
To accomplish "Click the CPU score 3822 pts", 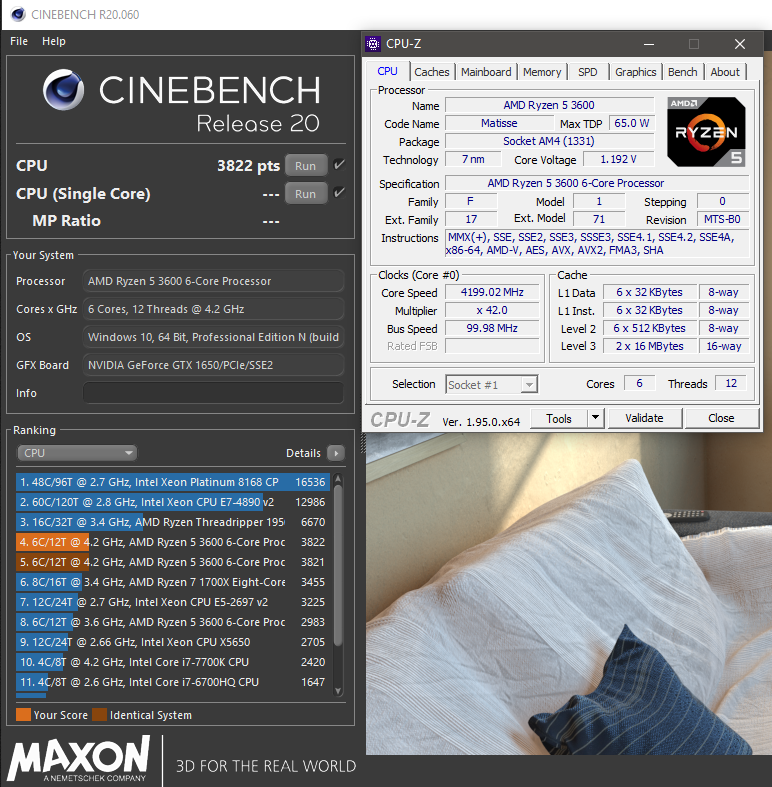I will click(x=248, y=166).
